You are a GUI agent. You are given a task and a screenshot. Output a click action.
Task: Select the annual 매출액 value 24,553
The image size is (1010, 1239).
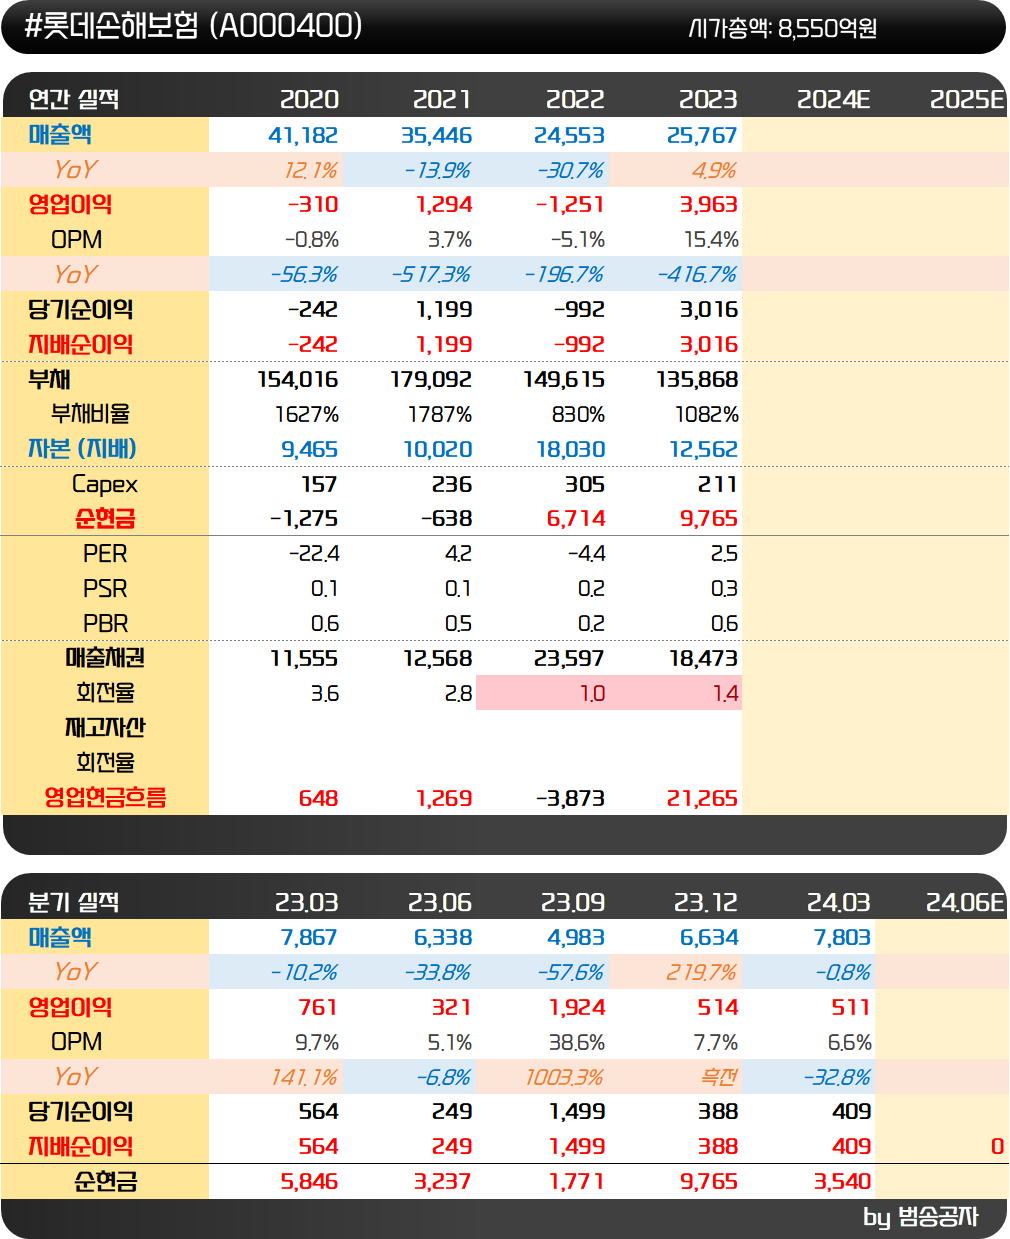[x=569, y=135]
